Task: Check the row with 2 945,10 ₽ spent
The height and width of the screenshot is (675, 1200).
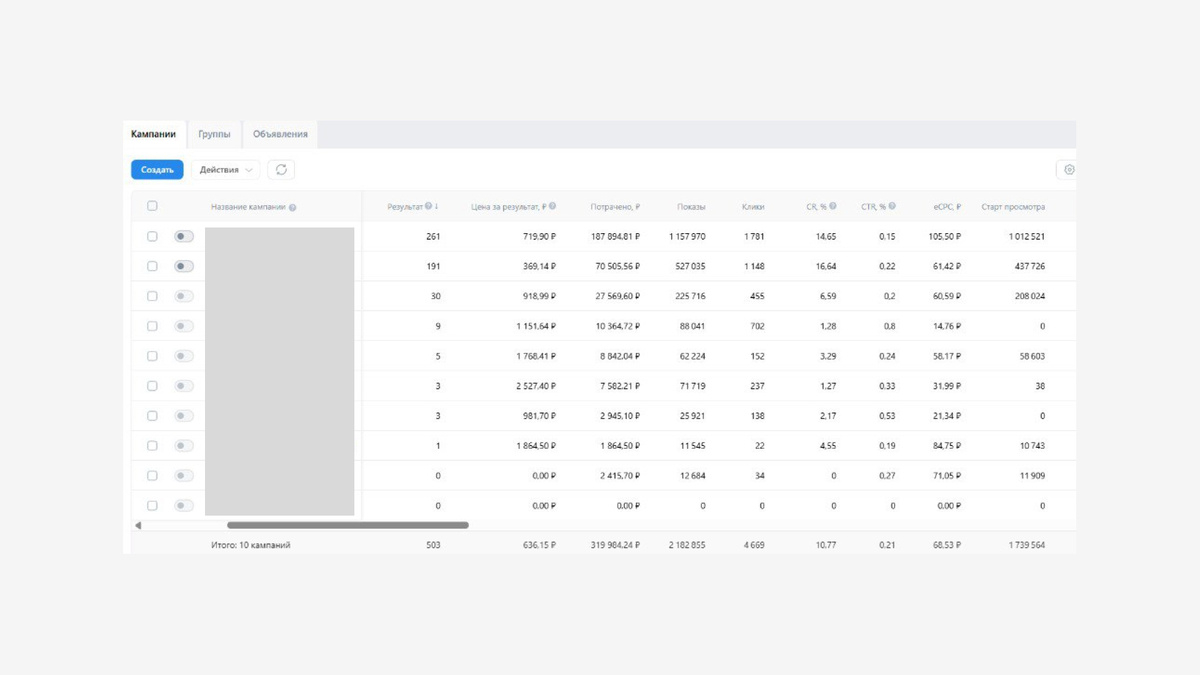Action: click(x=152, y=416)
